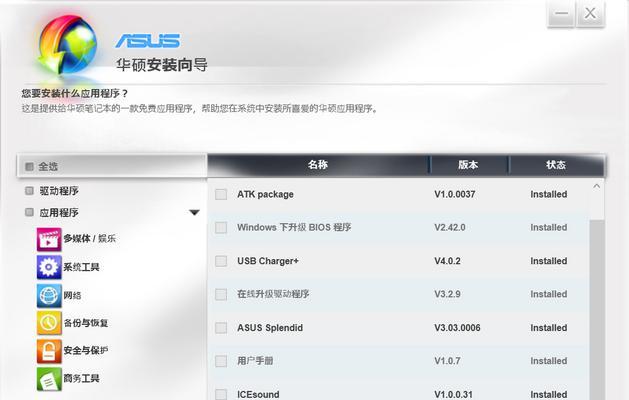The width and height of the screenshot is (629, 400).
Task: Click the 驱动程序 label
Action: point(59,191)
